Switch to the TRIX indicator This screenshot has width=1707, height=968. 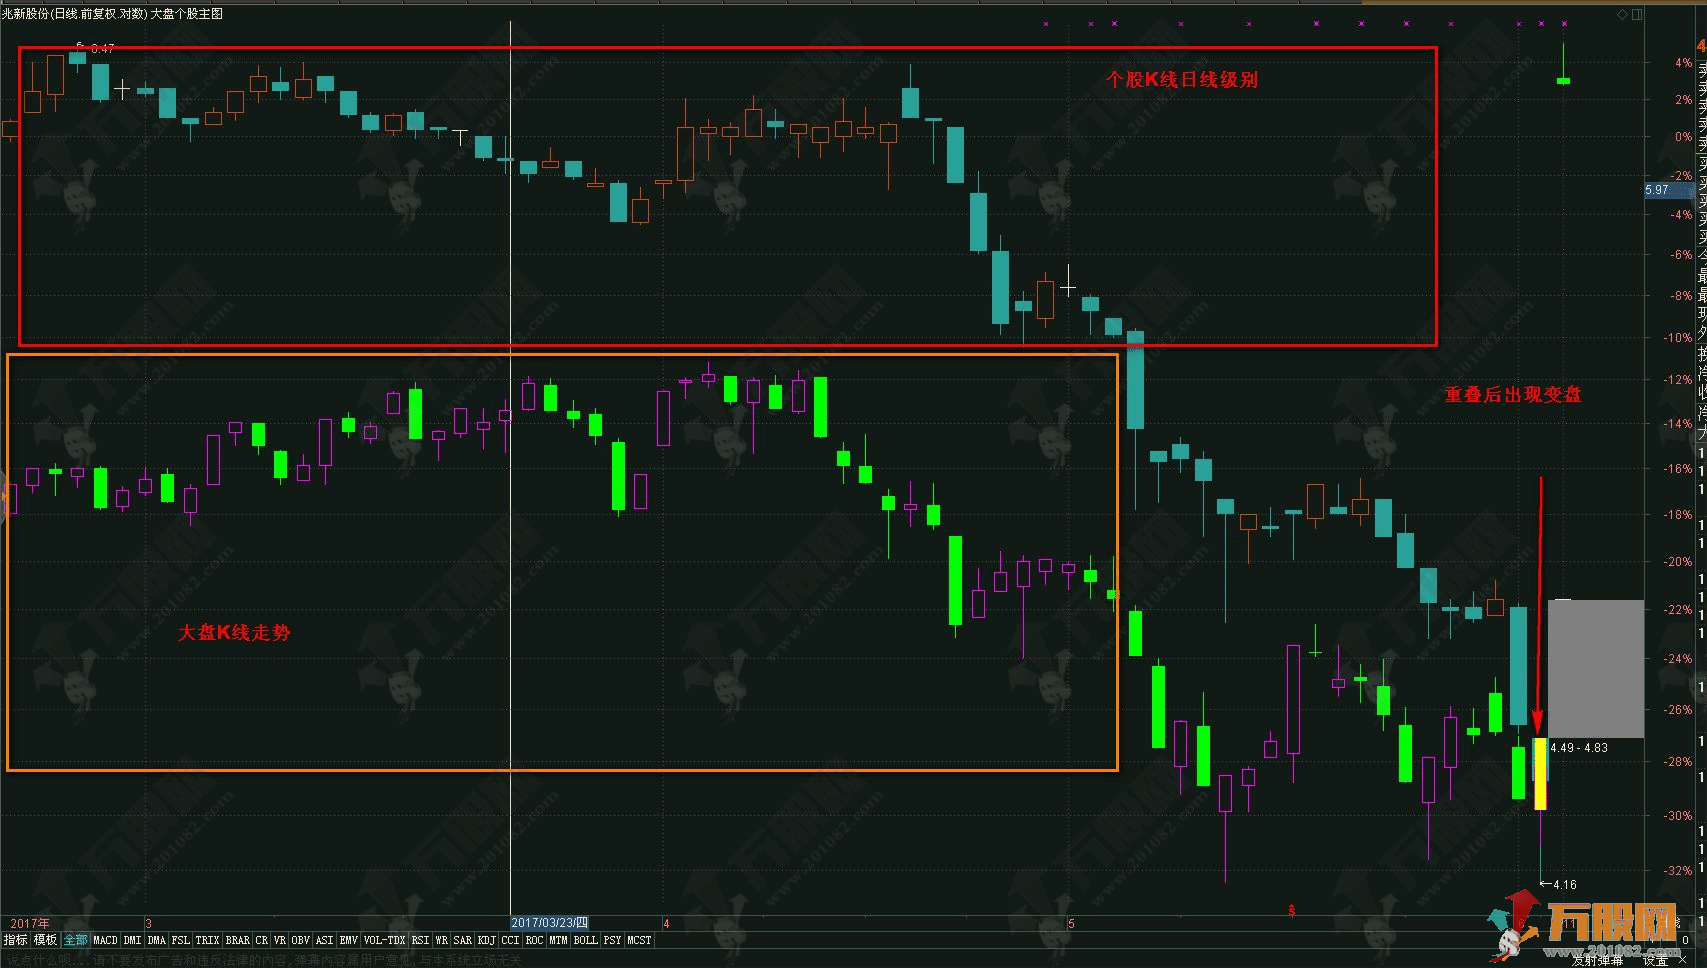tap(207, 940)
